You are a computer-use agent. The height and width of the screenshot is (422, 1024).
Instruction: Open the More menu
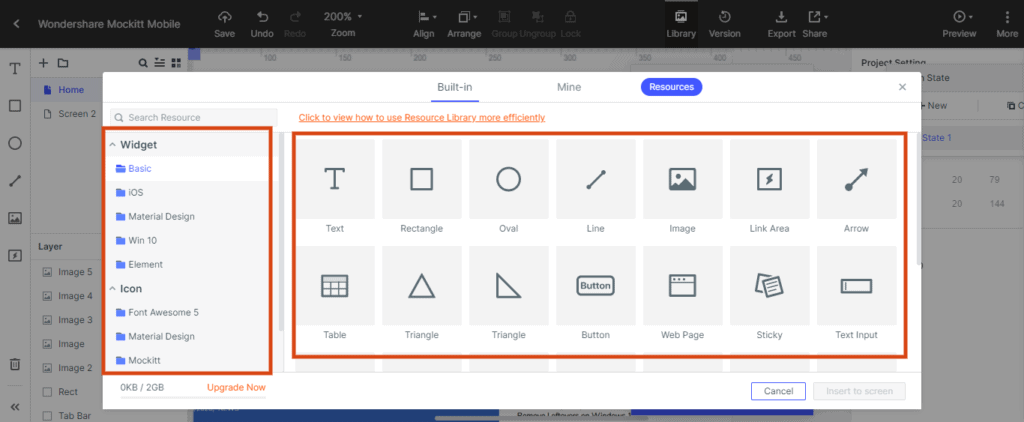click(x=1006, y=24)
